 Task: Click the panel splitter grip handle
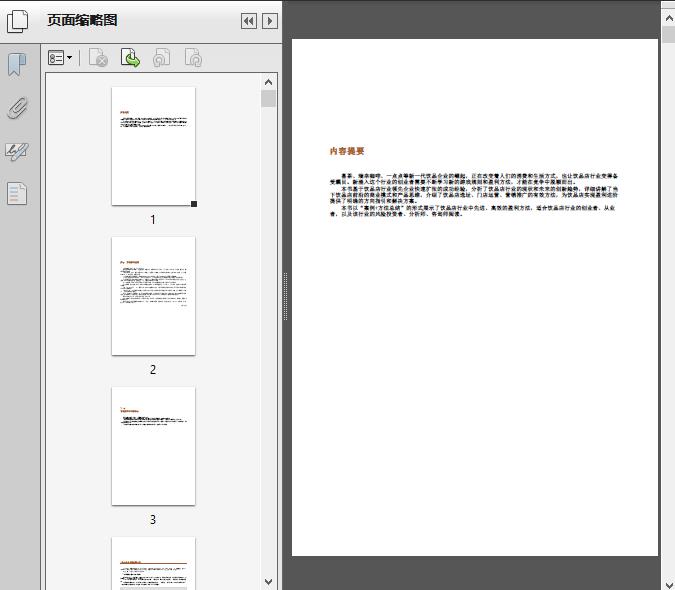(285, 297)
